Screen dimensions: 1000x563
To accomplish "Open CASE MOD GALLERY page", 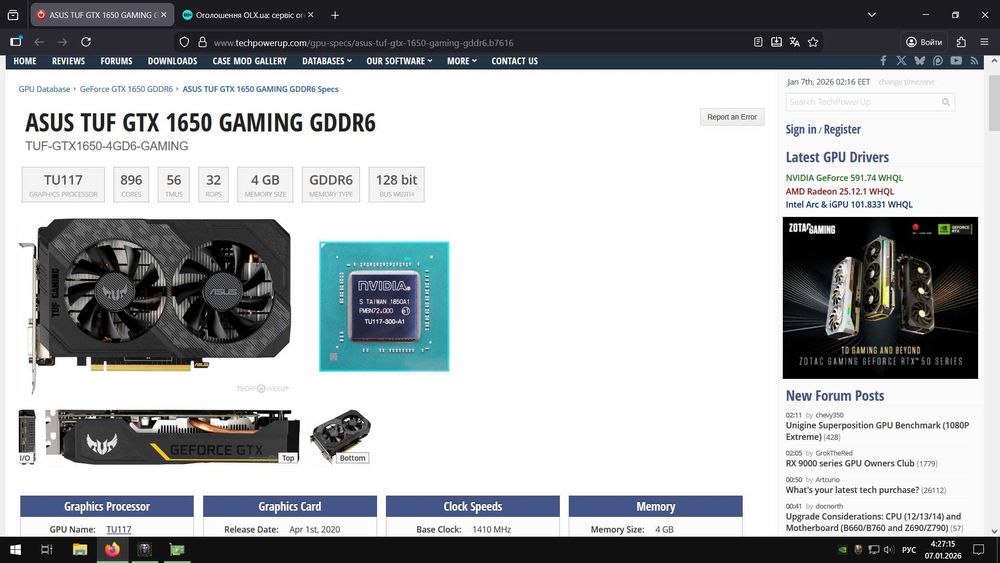I will [x=249, y=61].
